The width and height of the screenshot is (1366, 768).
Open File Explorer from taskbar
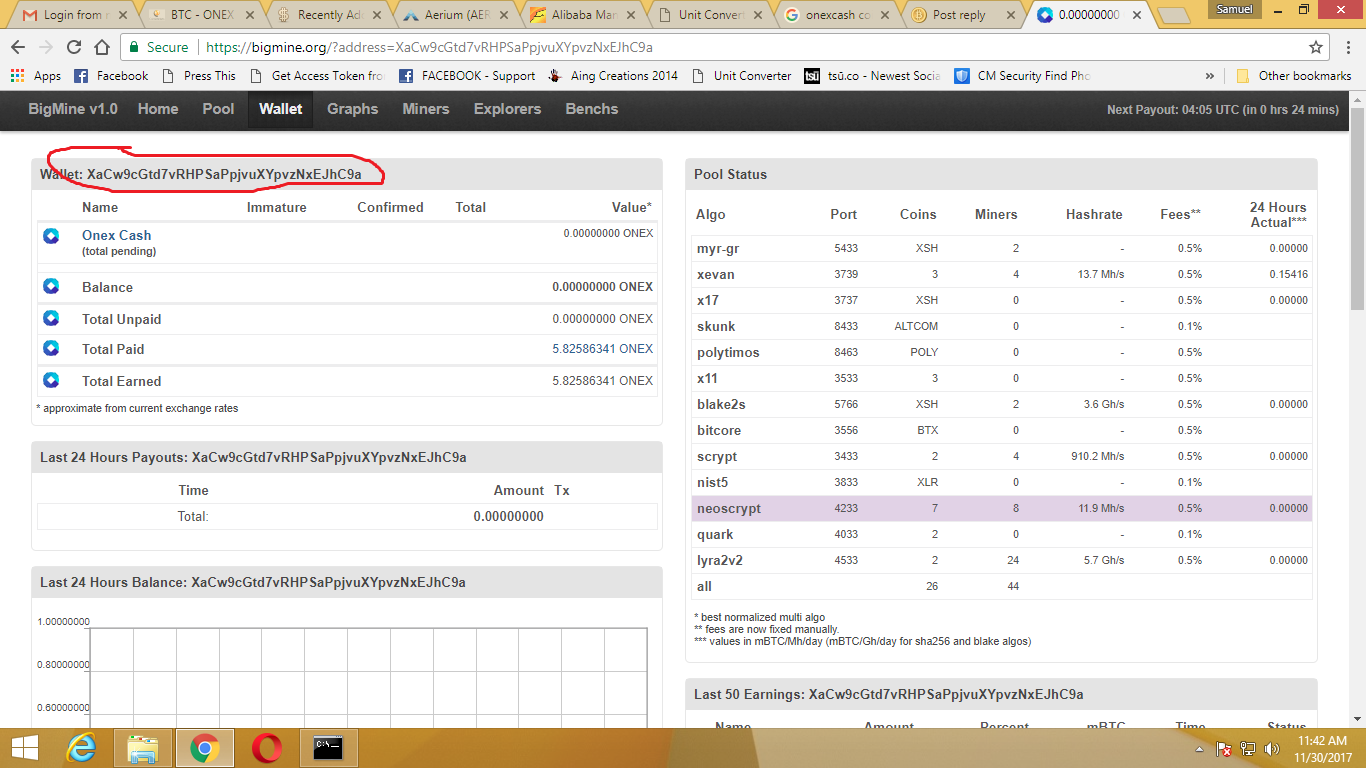click(143, 748)
